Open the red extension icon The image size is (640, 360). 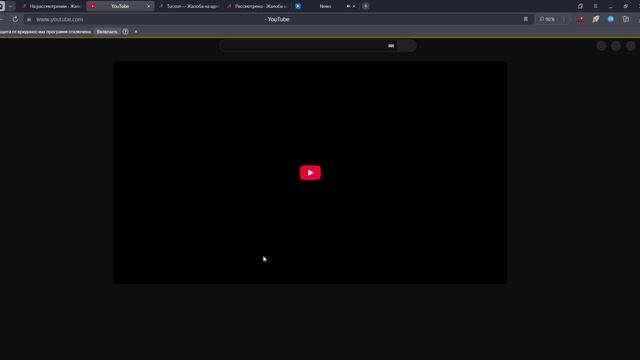coord(580,19)
